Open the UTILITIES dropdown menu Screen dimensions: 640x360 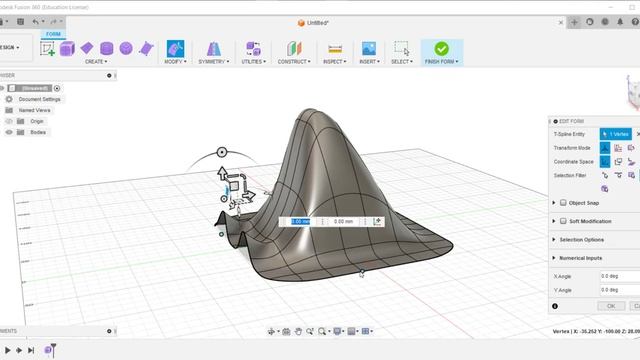pos(253,62)
